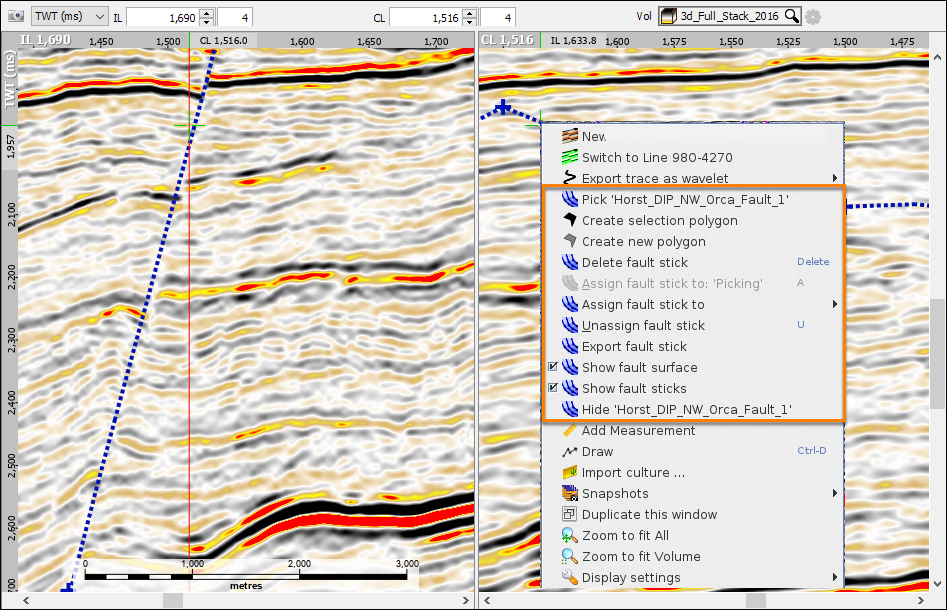Click the Duplicate this window icon
Image resolution: width=947 pixels, height=610 pixels.
coord(570,515)
